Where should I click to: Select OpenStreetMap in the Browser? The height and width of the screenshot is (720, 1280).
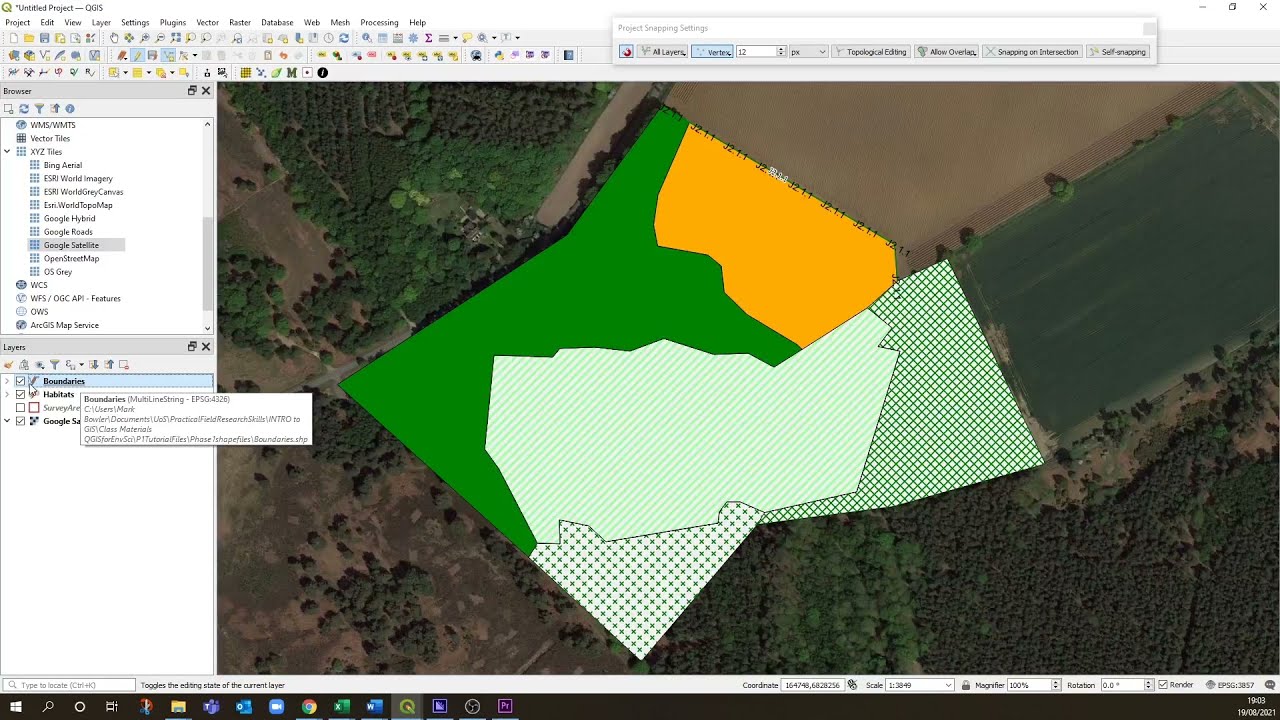[71, 258]
